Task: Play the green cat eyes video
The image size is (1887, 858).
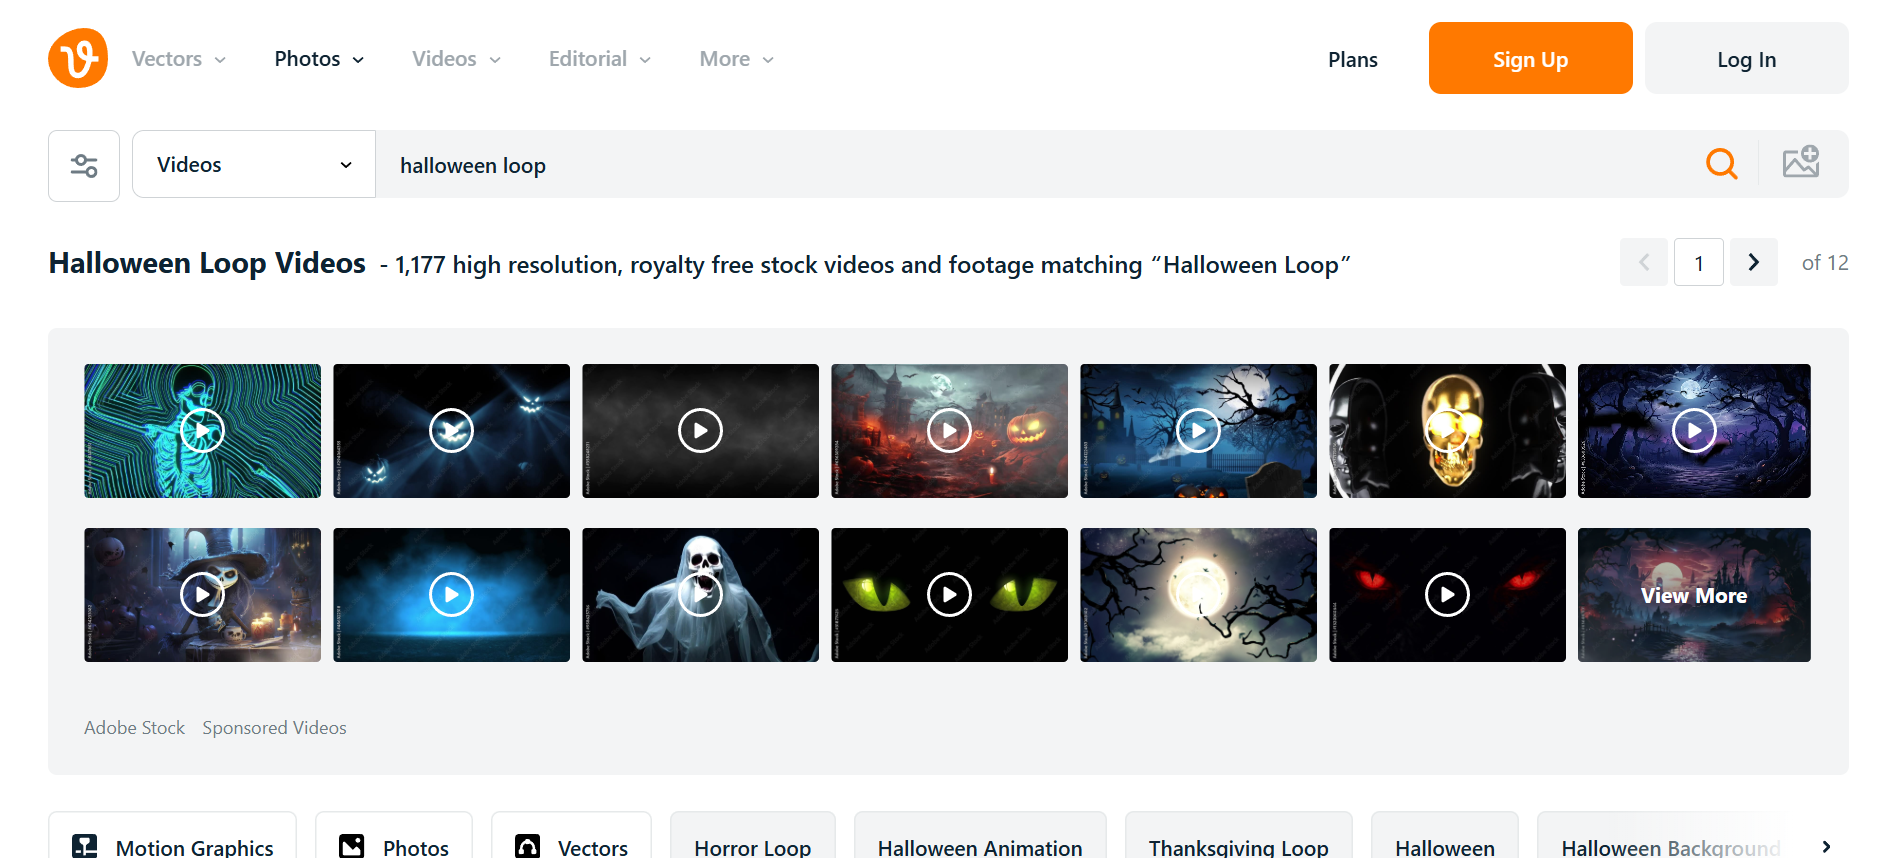Action: 949,595
